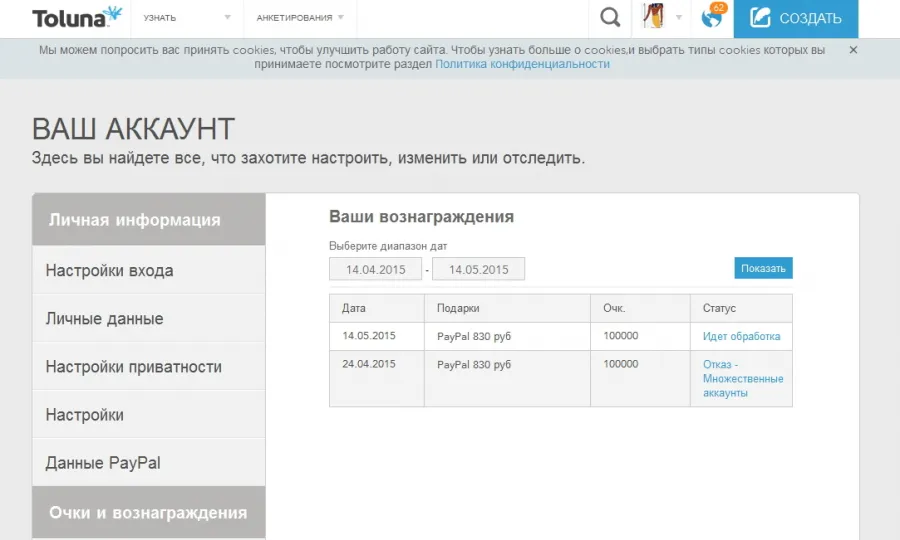This screenshot has height=540, width=900.
Task: Select Очки и вознаграждения section header
Action: tap(149, 512)
